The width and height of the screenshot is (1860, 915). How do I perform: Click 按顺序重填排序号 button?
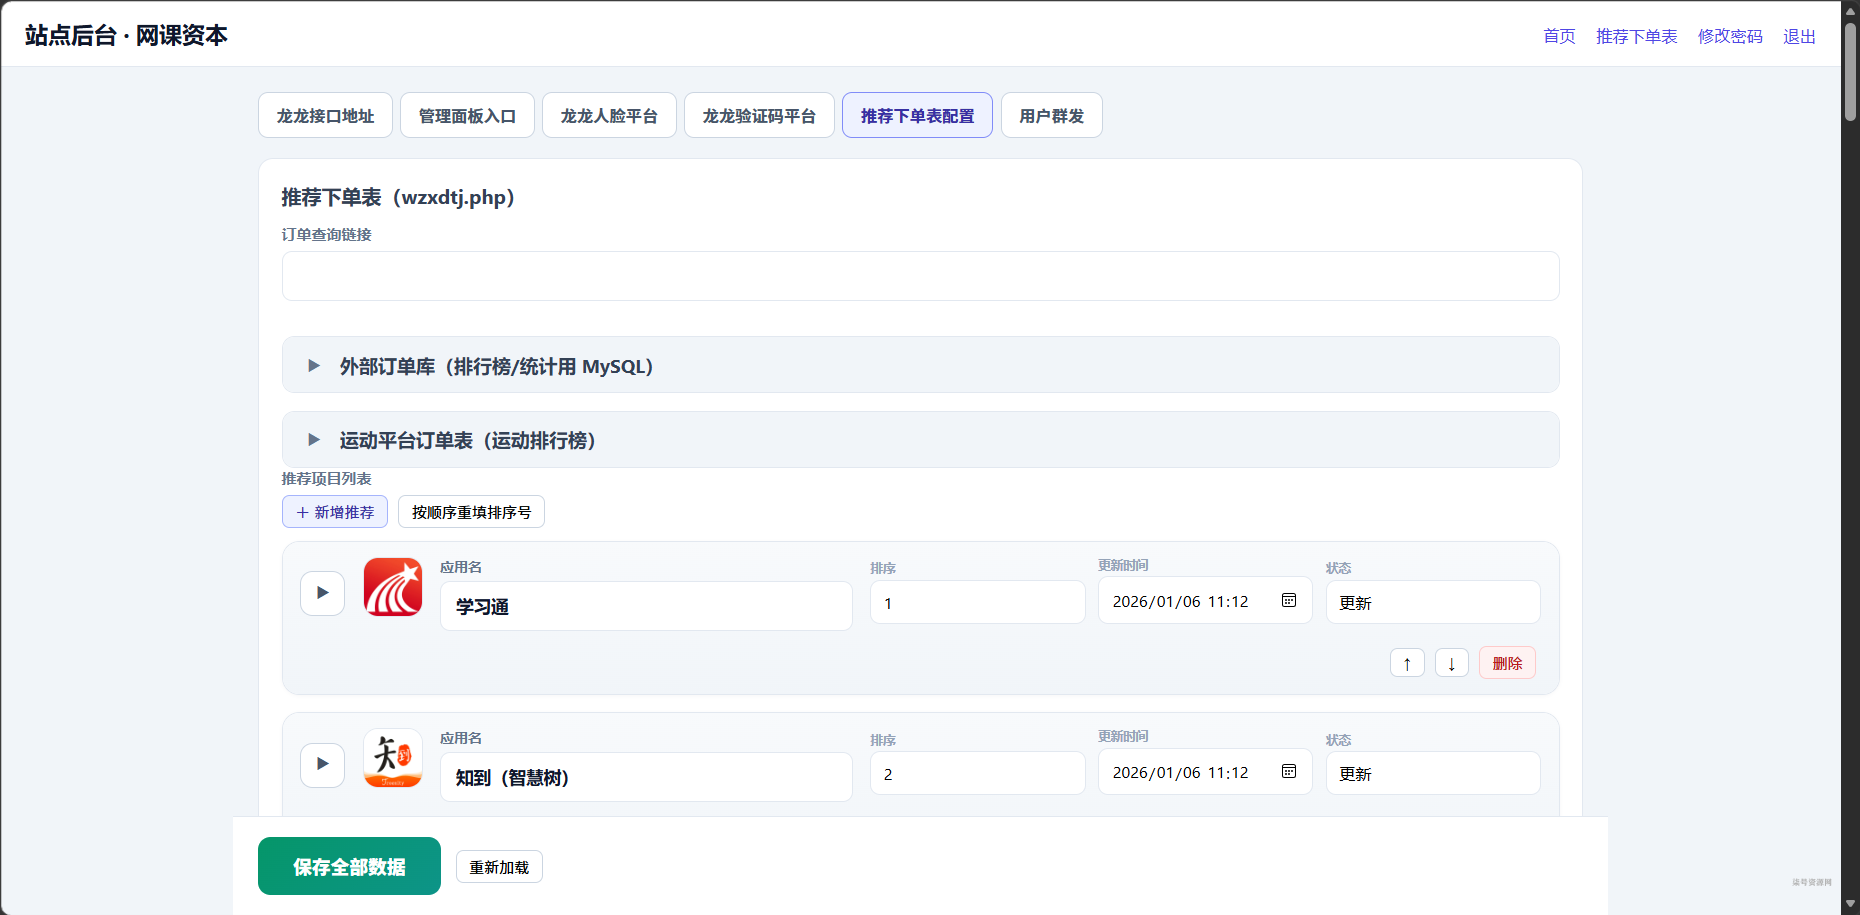tap(471, 511)
